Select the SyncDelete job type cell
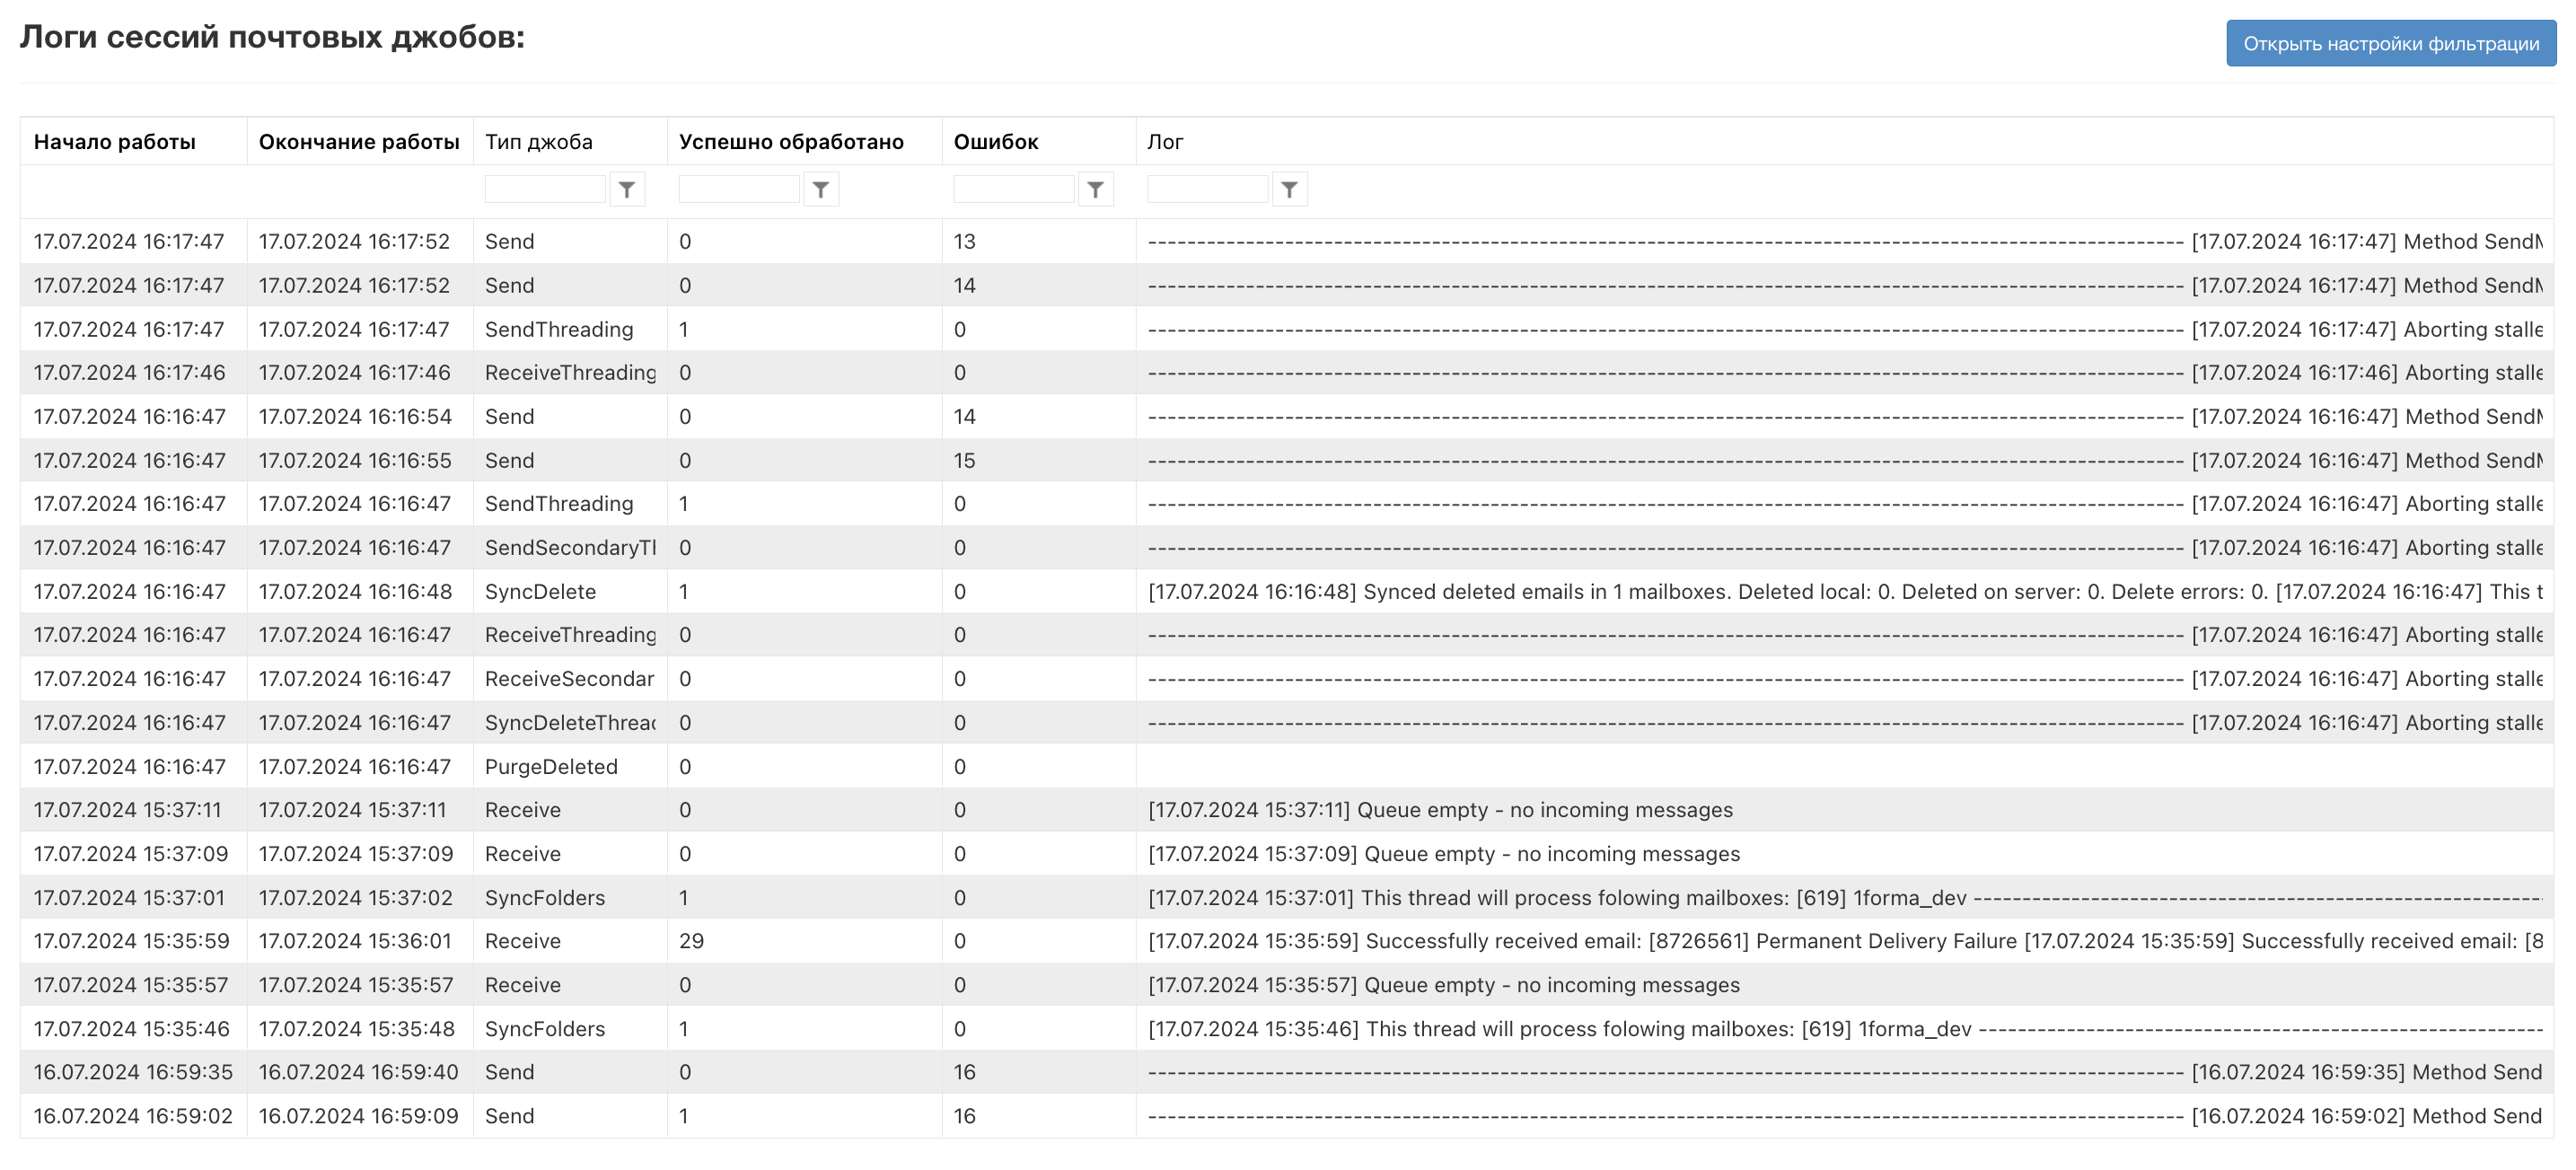The image size is (2576, 1170). click(x=541, y=592)
